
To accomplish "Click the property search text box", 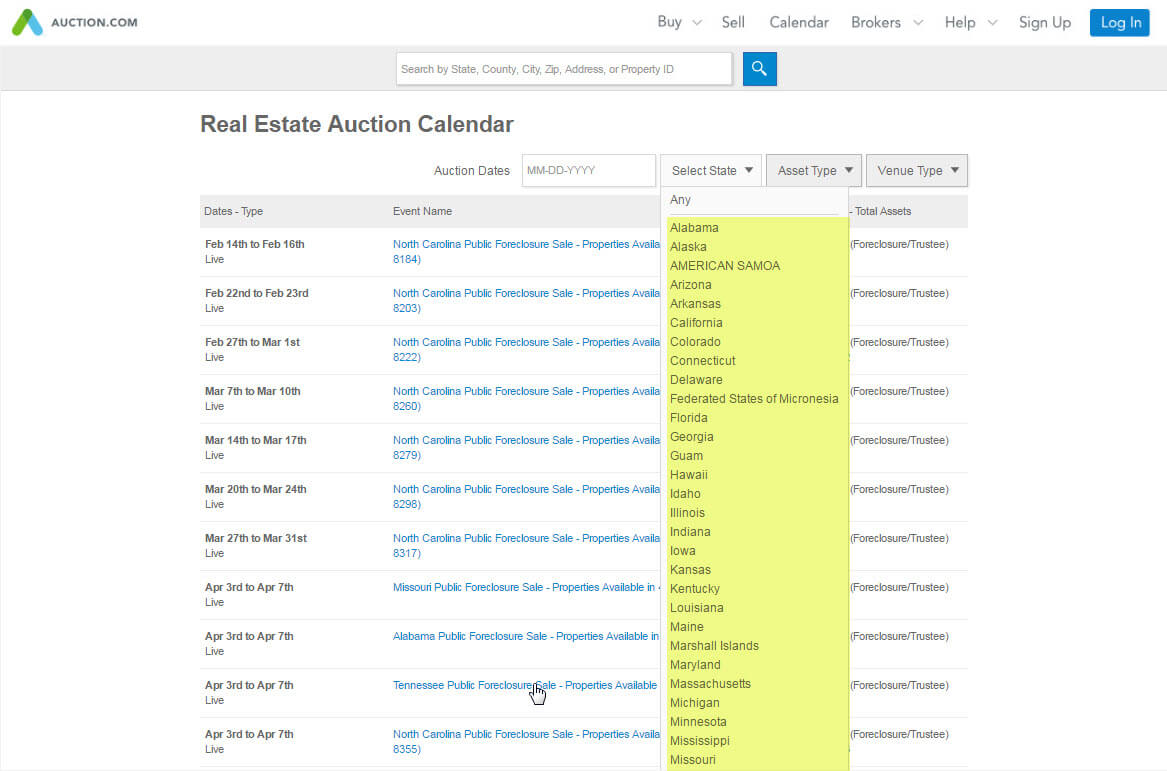I will coord(563,68).
